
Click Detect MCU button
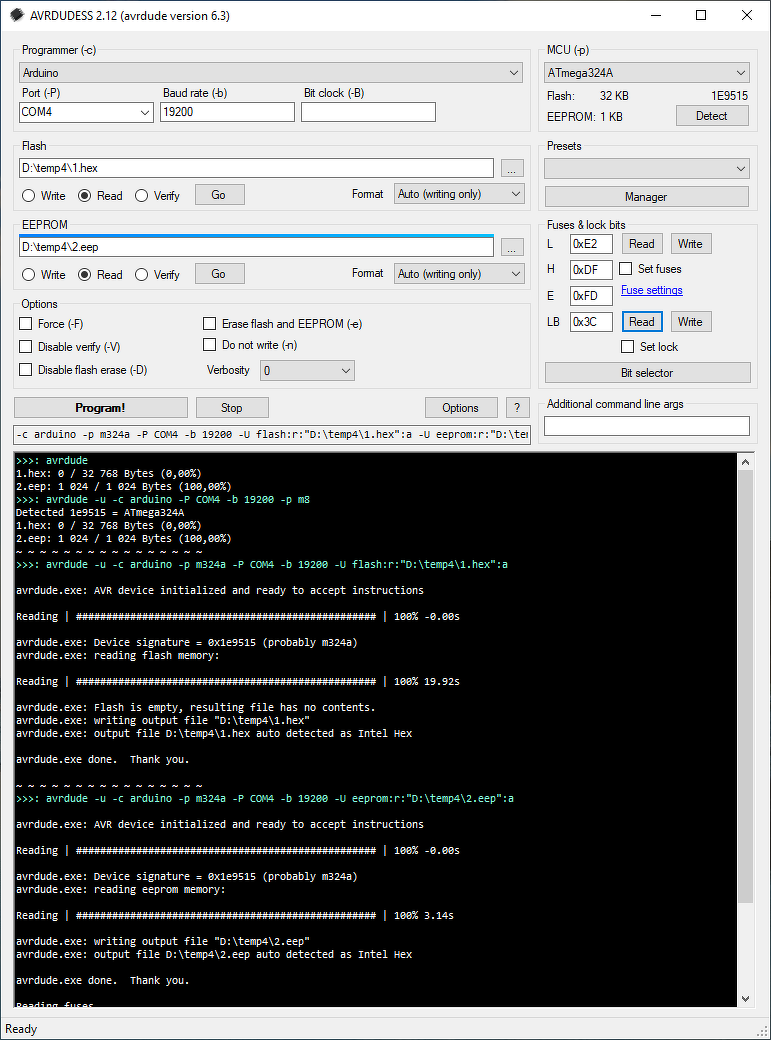coord(712,116)
